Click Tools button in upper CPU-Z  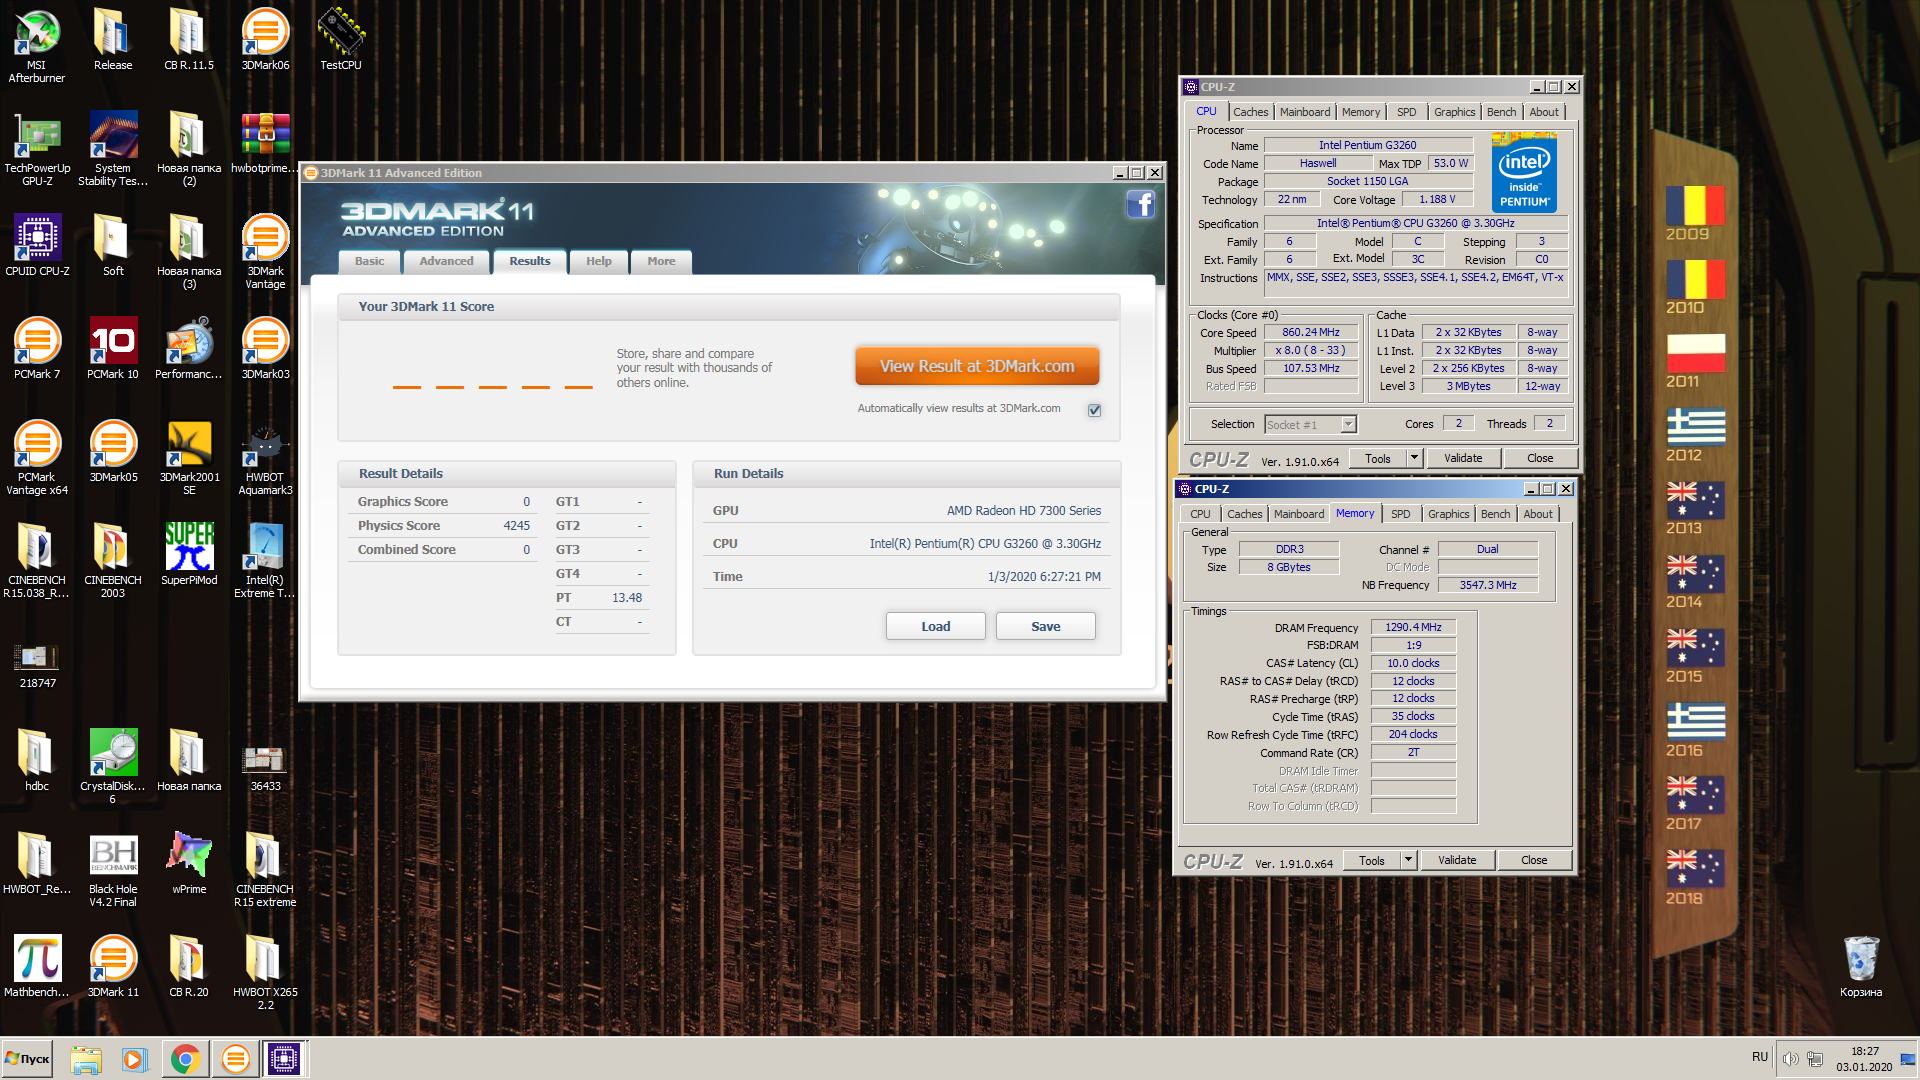(x=1378, y=458)
